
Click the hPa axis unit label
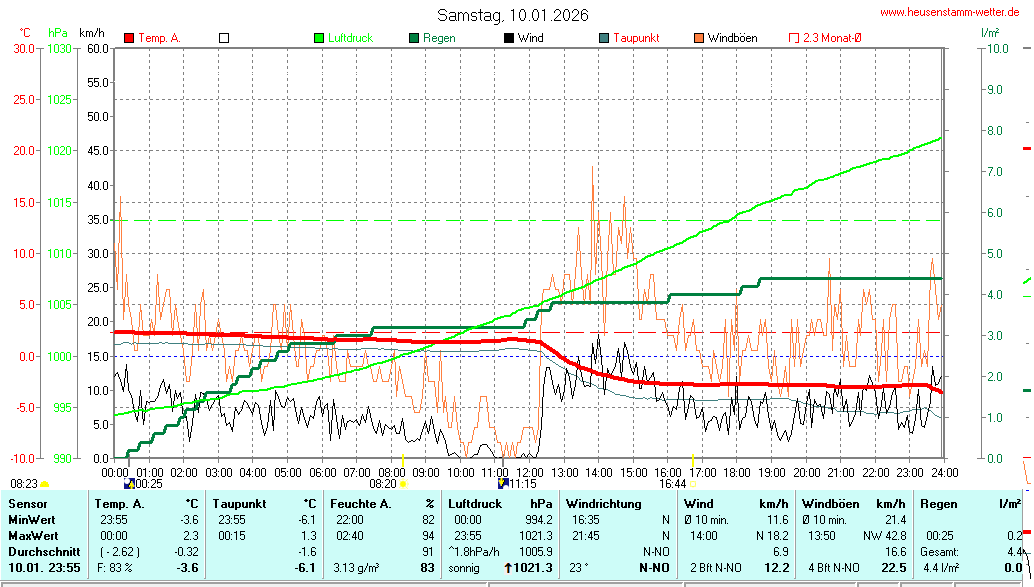[x=58, y=33]
